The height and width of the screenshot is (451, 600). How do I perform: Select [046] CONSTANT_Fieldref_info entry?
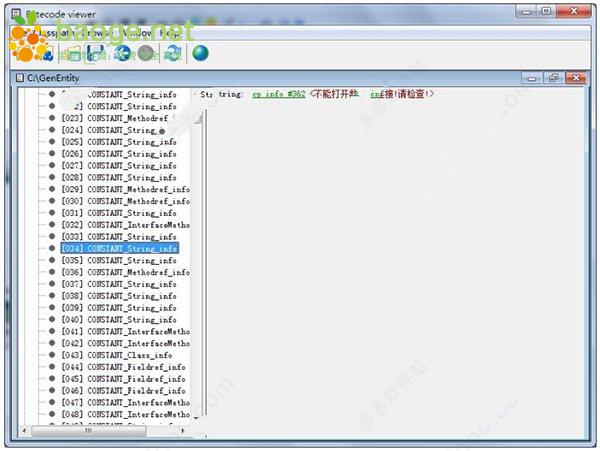click(x=124, y=391)
